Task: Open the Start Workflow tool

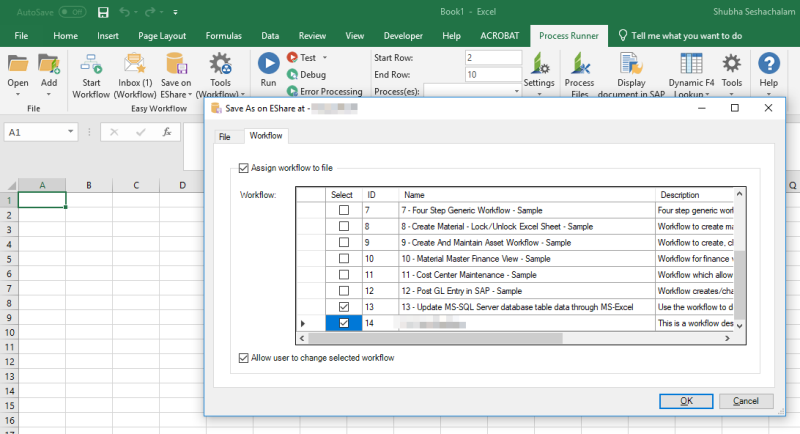Action: (92, 72)
